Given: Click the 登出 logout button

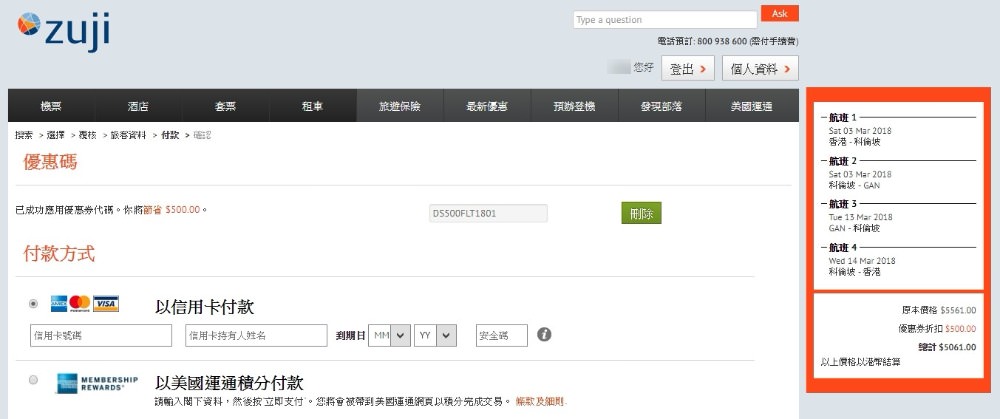Looking at the screenshot, I should point(690,69).
